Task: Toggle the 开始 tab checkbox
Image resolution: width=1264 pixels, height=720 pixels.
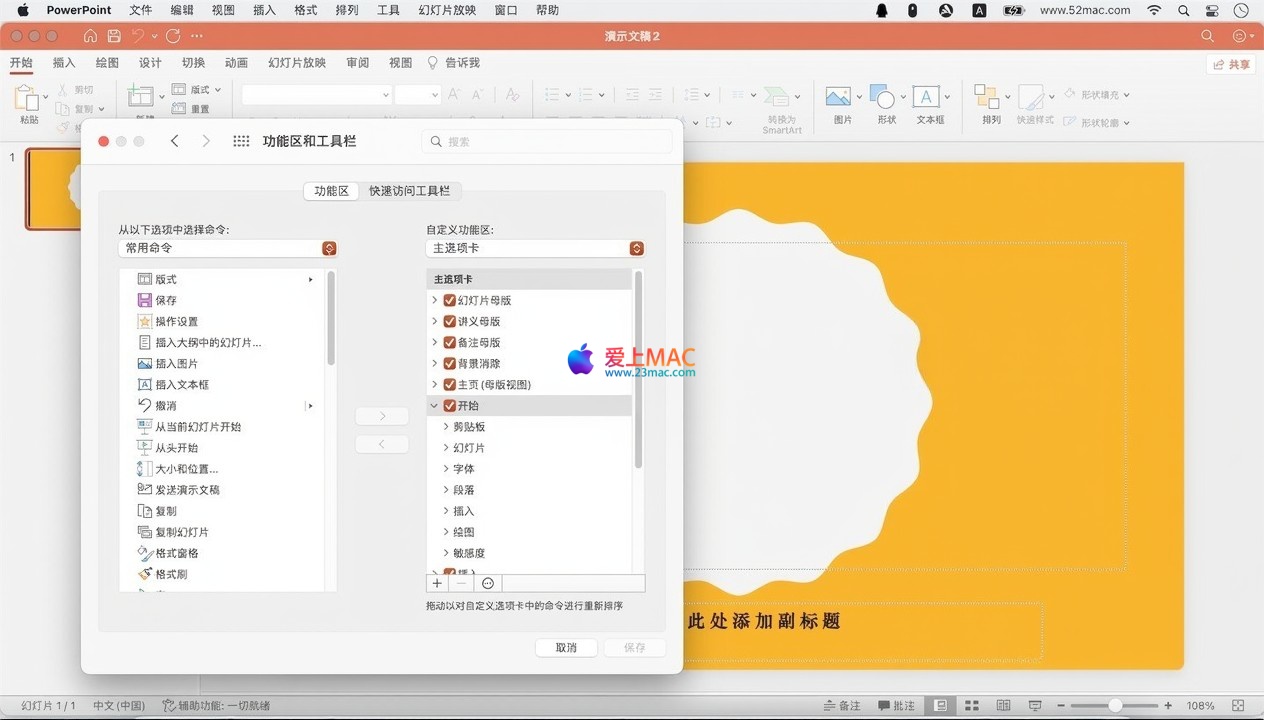Action: point(450,406)
